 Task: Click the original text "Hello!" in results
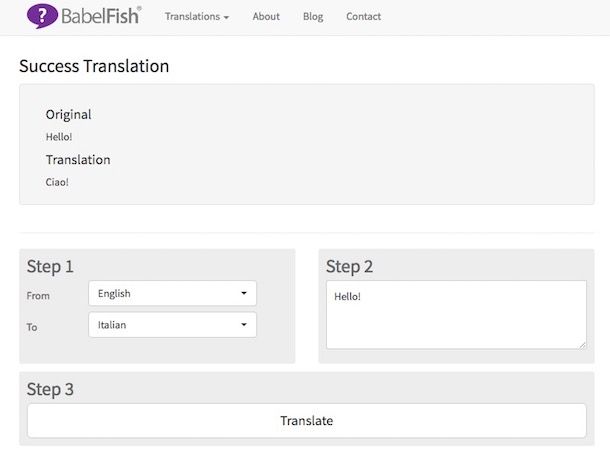[59, 136]
